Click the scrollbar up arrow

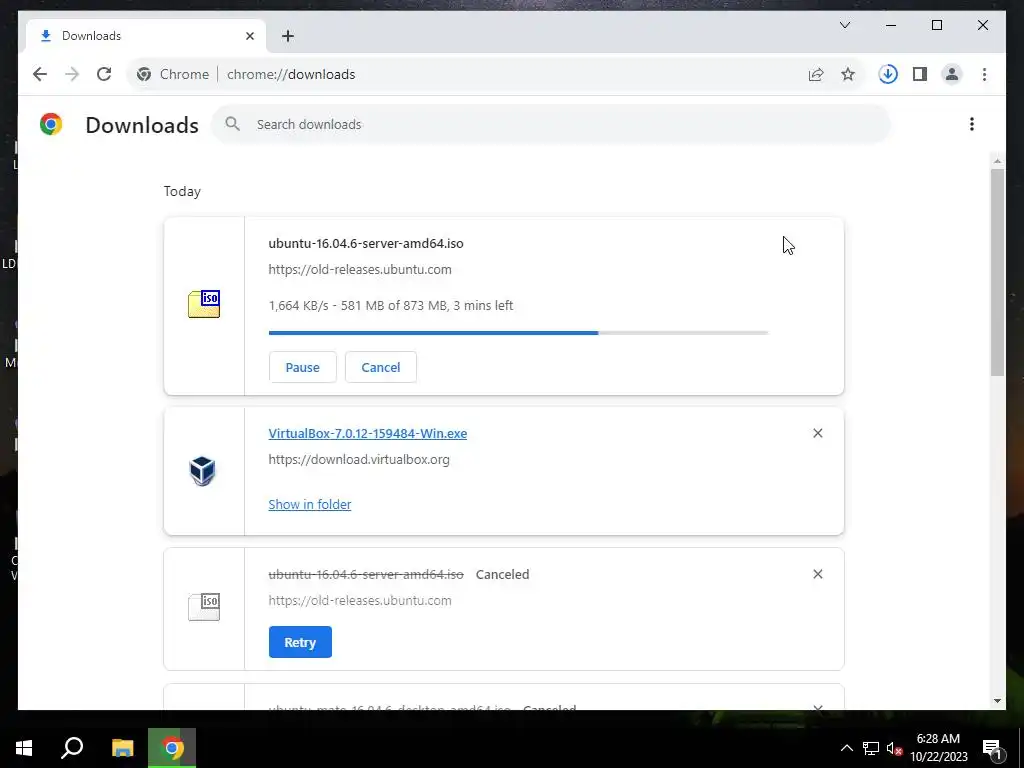[997, 161]
